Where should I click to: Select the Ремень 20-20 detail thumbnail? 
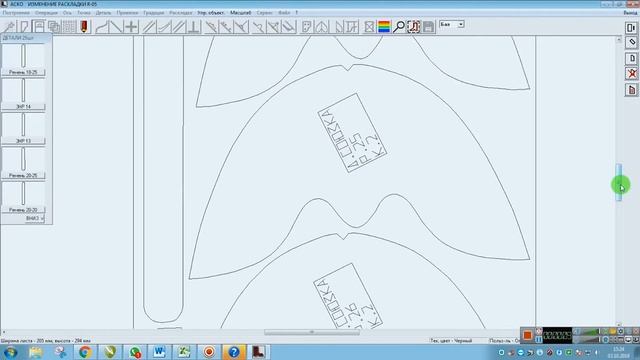pyautogui.click(x=23, y=197)
